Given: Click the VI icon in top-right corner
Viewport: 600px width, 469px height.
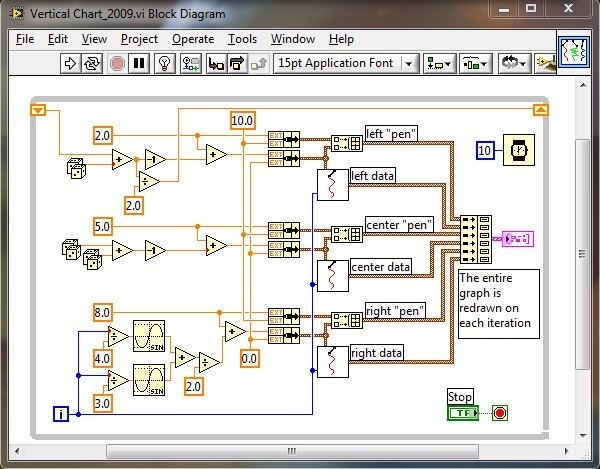Looking at the screenshot, I should pos(575,52).
